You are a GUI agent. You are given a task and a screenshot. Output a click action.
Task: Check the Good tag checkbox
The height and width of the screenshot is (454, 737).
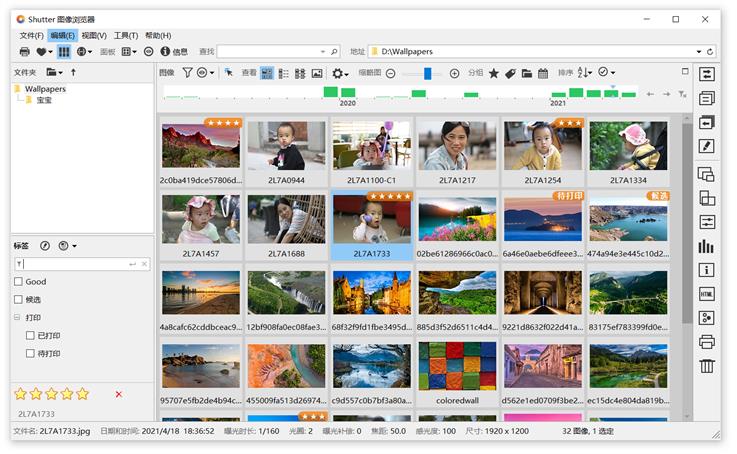pos(18,282)
